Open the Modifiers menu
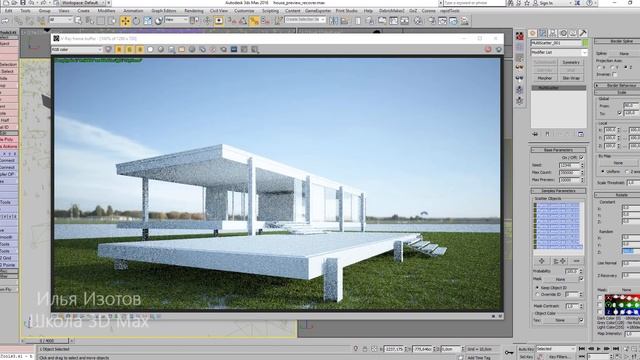 (107, 11)
